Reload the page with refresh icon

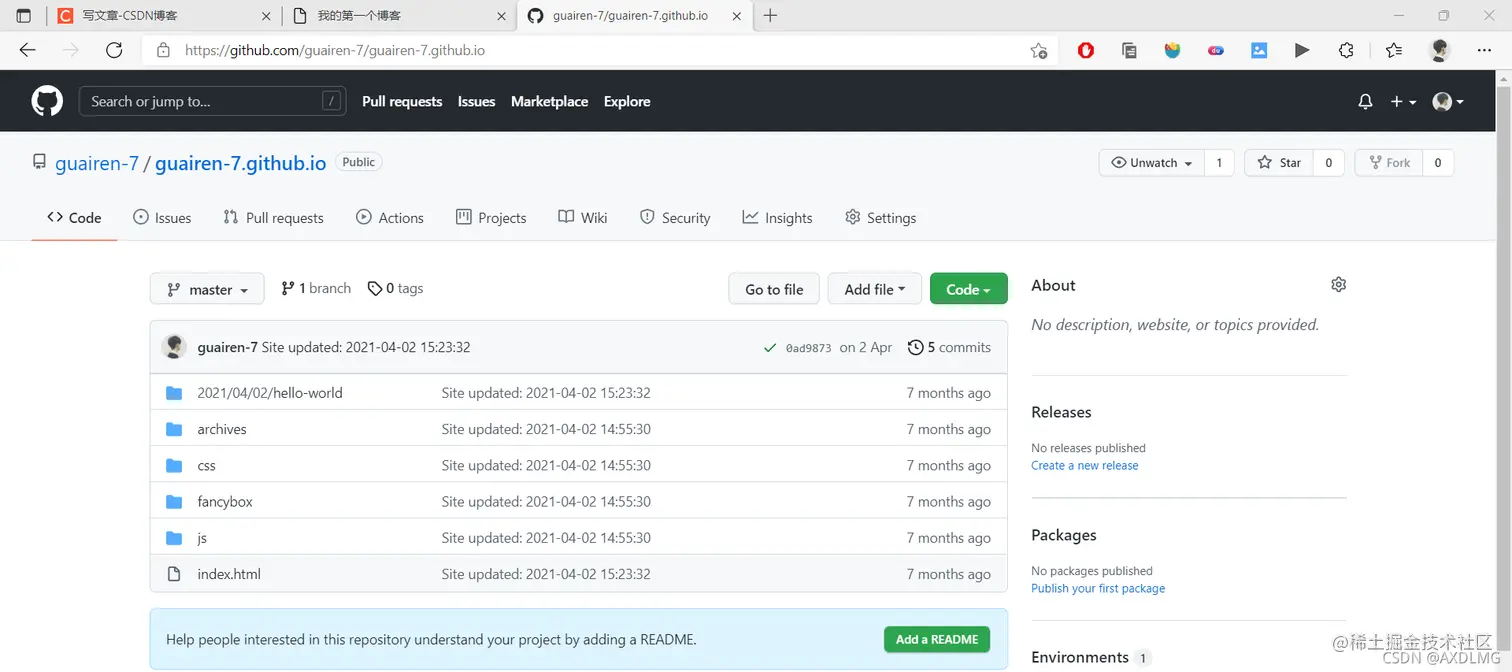coord(114,50)
